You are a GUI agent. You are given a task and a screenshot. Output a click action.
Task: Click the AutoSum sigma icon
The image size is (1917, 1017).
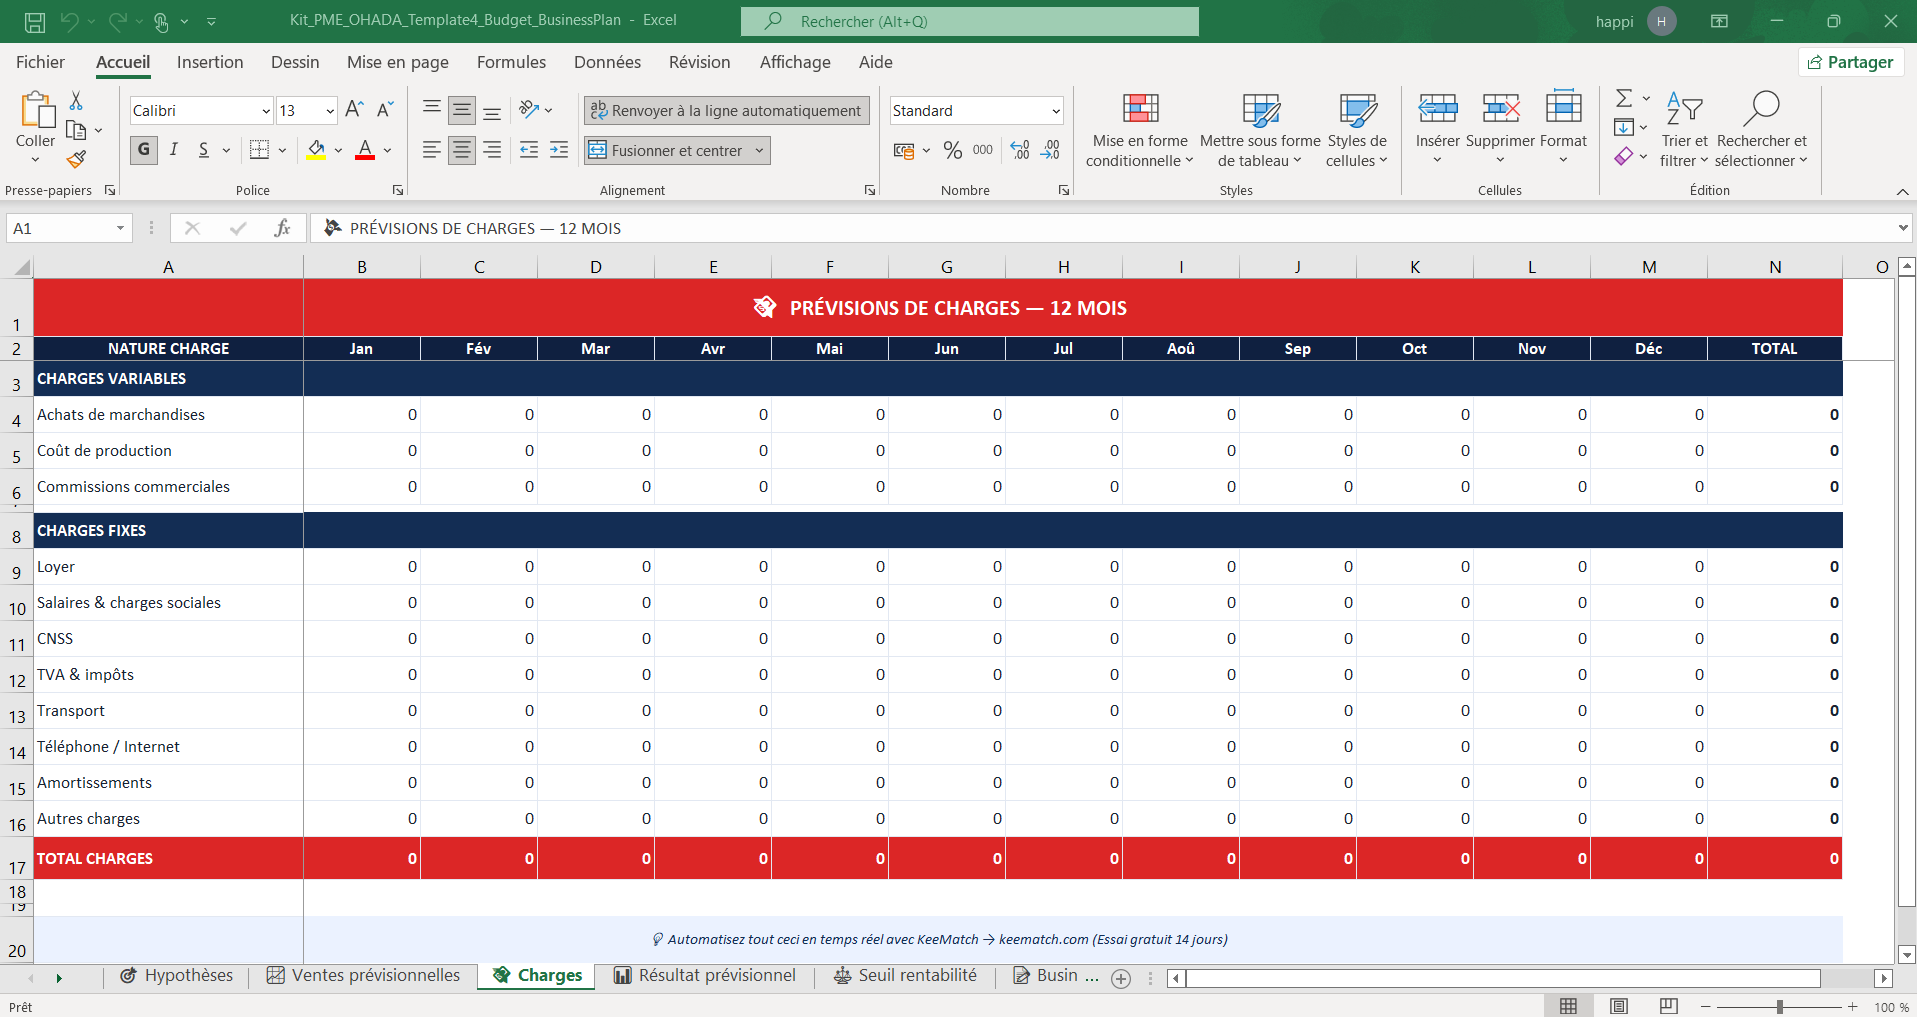pos(1624,98)
